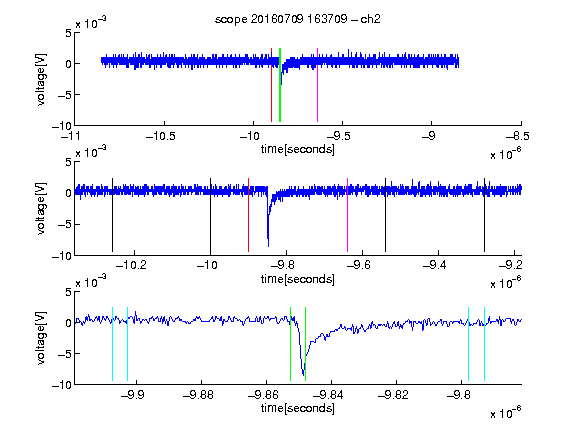Click the plot title 'scope 20160709 163709 – ch2'
The width and height of the screenshot is (576, 432).
297,19
